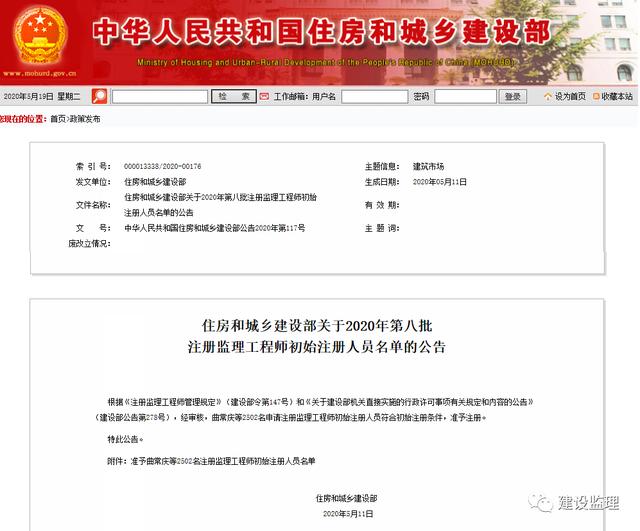Click the 检索 search button
Screen dimensions: 640x531
[234, 96]
